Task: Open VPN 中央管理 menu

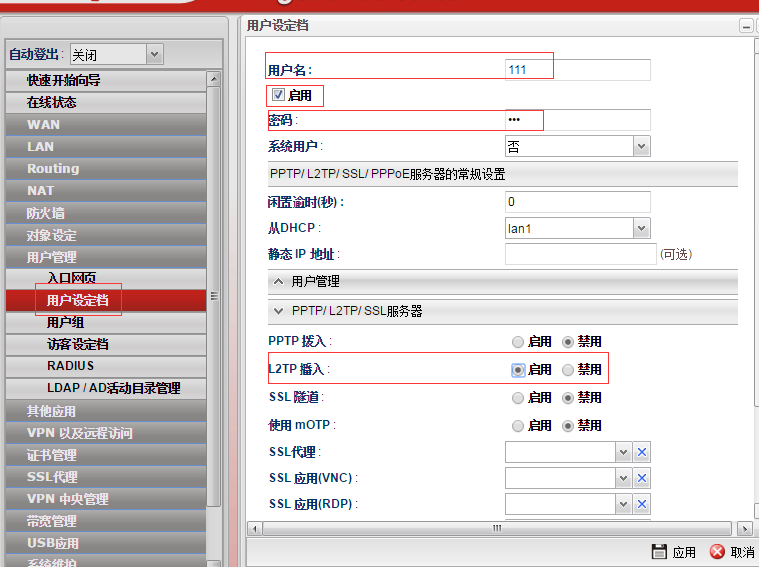Action: point(106,499)
